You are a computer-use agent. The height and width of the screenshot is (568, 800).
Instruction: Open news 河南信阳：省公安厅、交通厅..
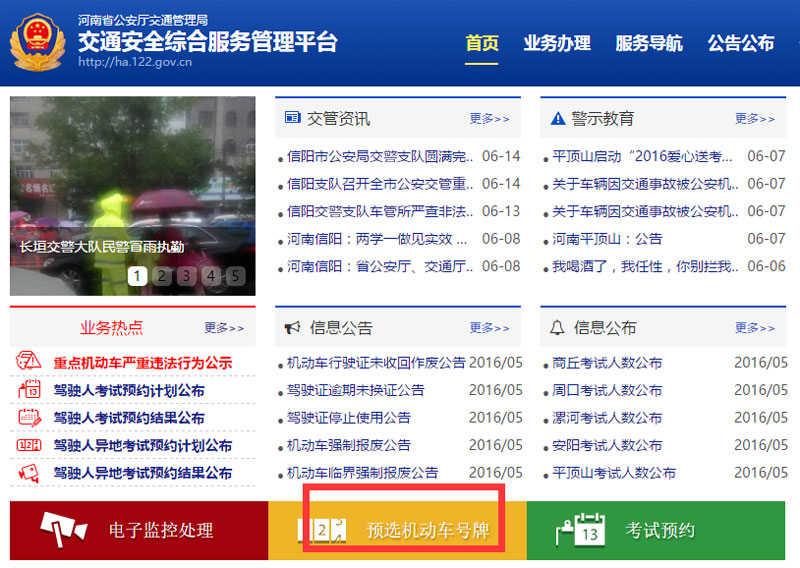coord(380,266)
